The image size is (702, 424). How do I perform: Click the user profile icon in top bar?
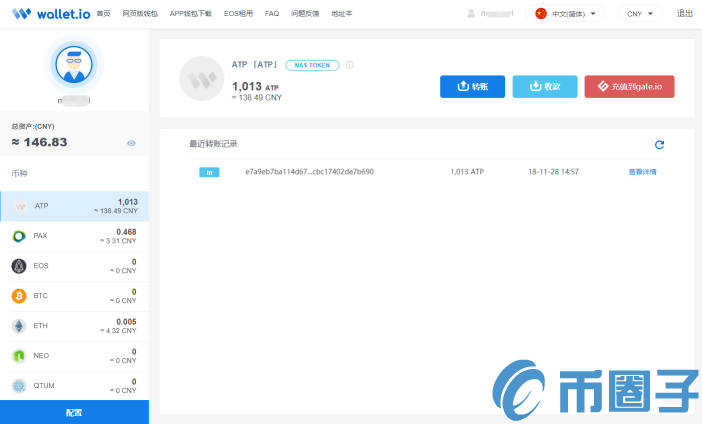click(471, 14)
